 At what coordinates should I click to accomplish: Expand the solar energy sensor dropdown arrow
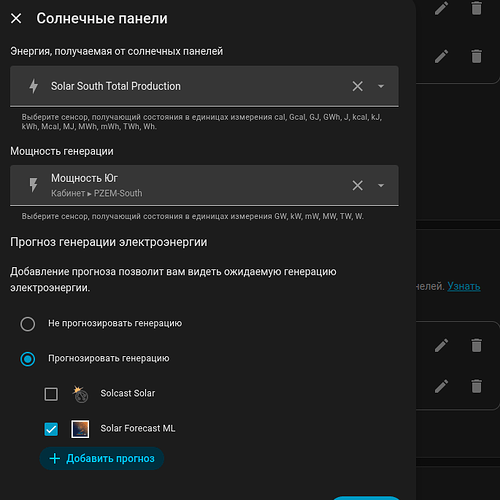[381, 86]
